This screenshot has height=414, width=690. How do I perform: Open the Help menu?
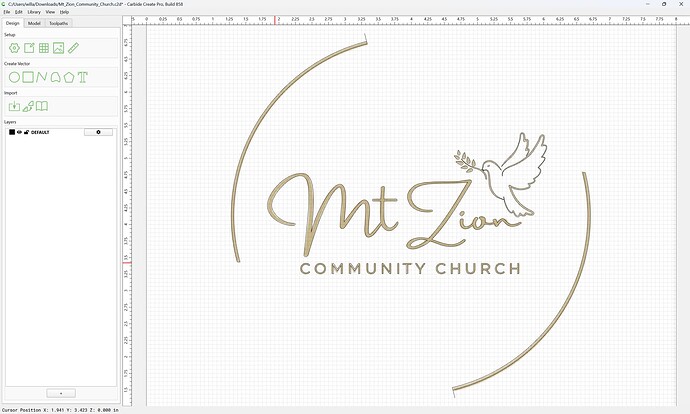[x=64, y=12]
